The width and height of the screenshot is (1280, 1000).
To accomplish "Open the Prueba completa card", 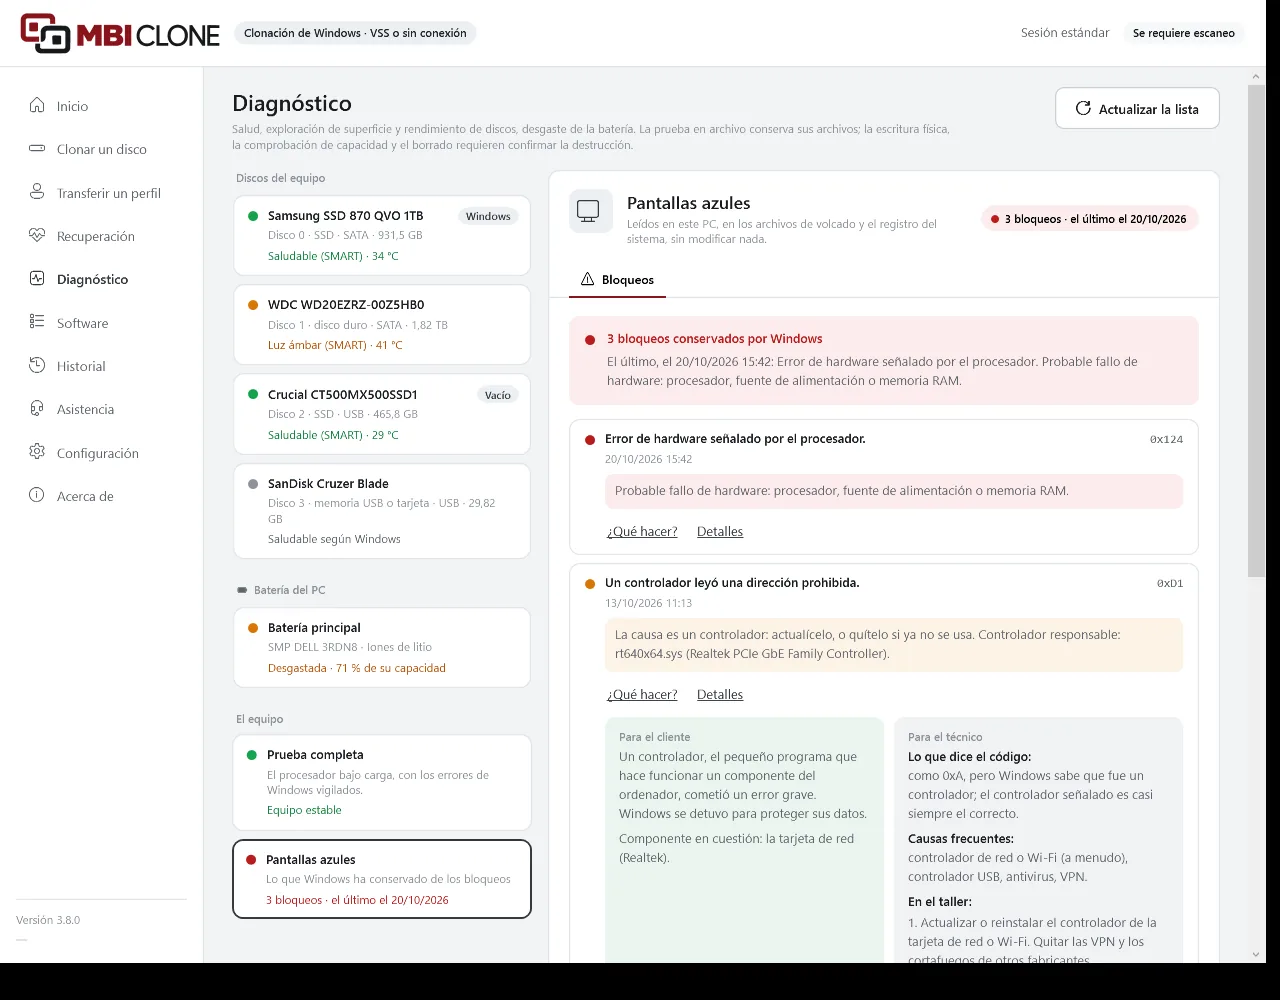I will [382, 782].
